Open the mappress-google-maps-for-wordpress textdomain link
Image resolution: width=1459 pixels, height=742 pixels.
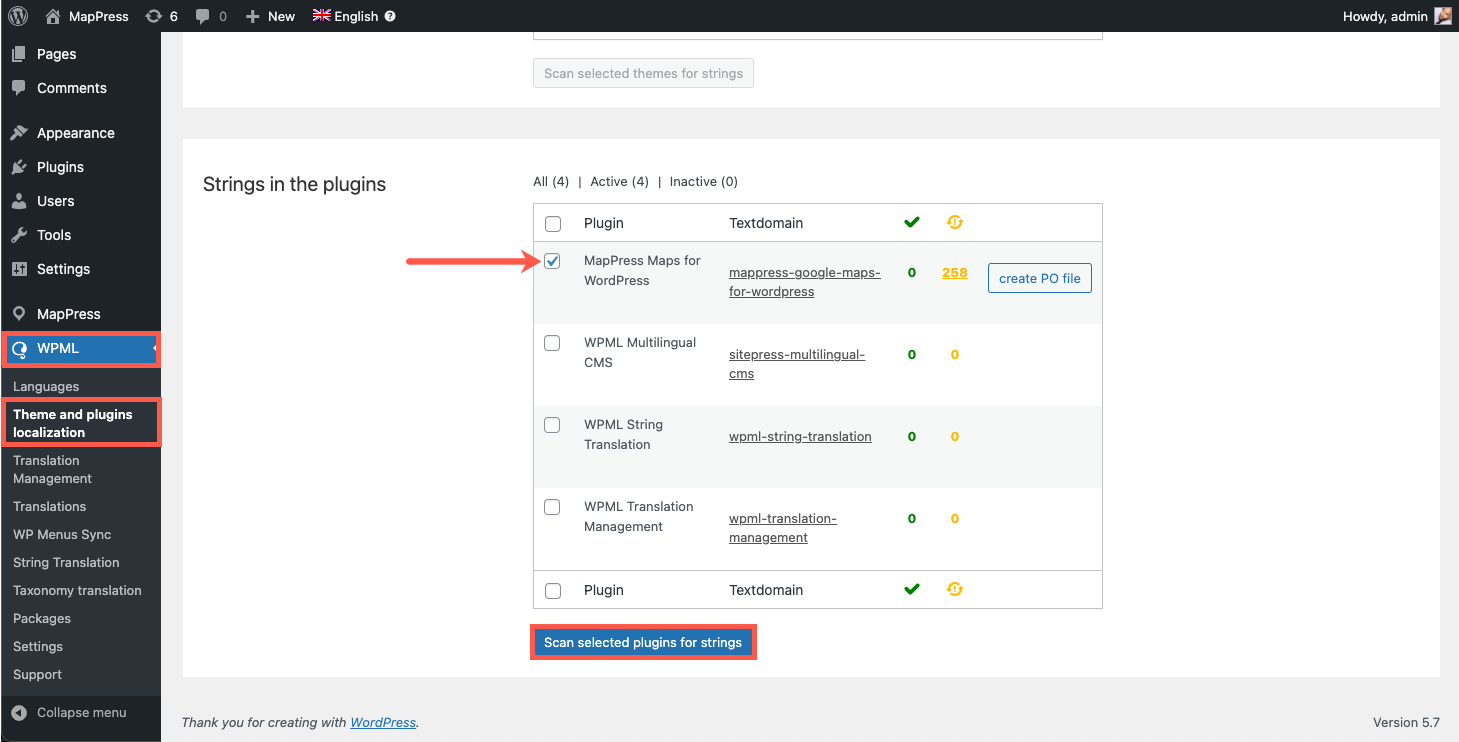pyautogui.click(x=804, y=281)
